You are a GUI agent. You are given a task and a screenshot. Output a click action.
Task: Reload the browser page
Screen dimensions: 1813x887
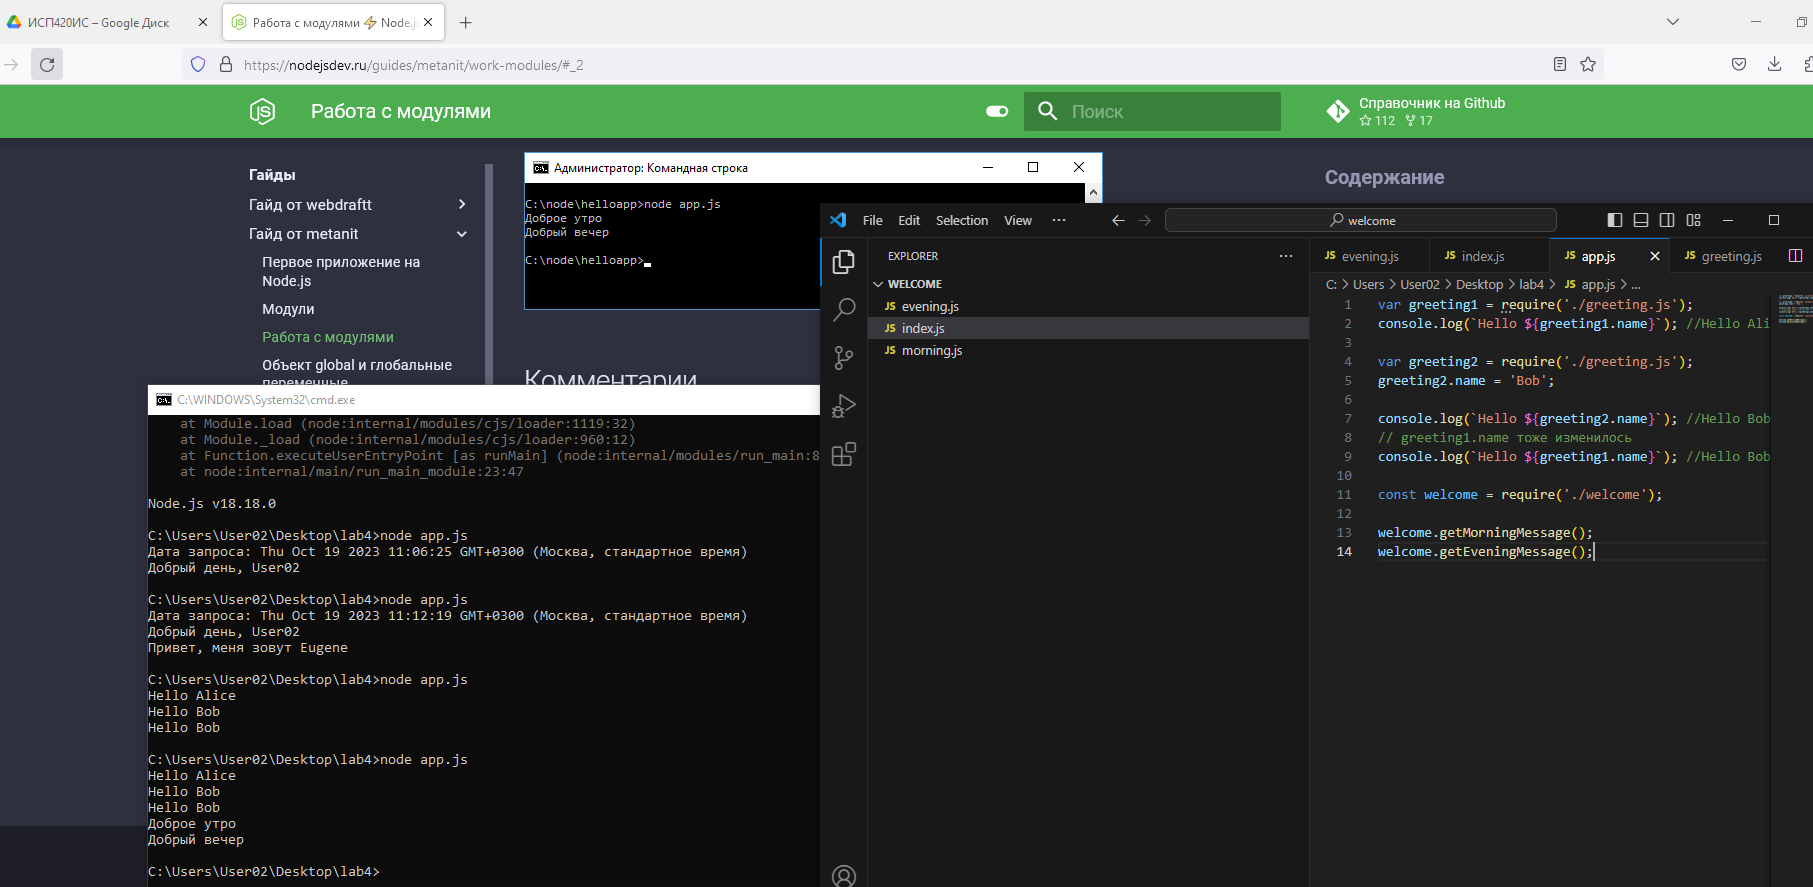(47, 64)
